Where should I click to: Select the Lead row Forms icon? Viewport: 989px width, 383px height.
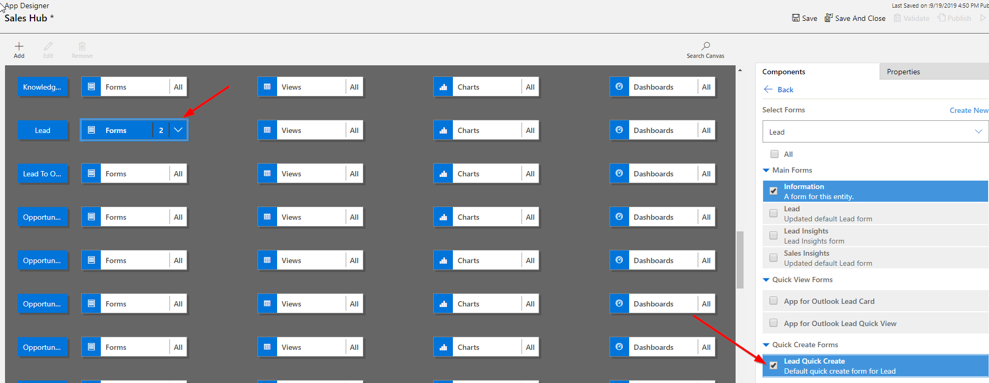coord(91,130)
